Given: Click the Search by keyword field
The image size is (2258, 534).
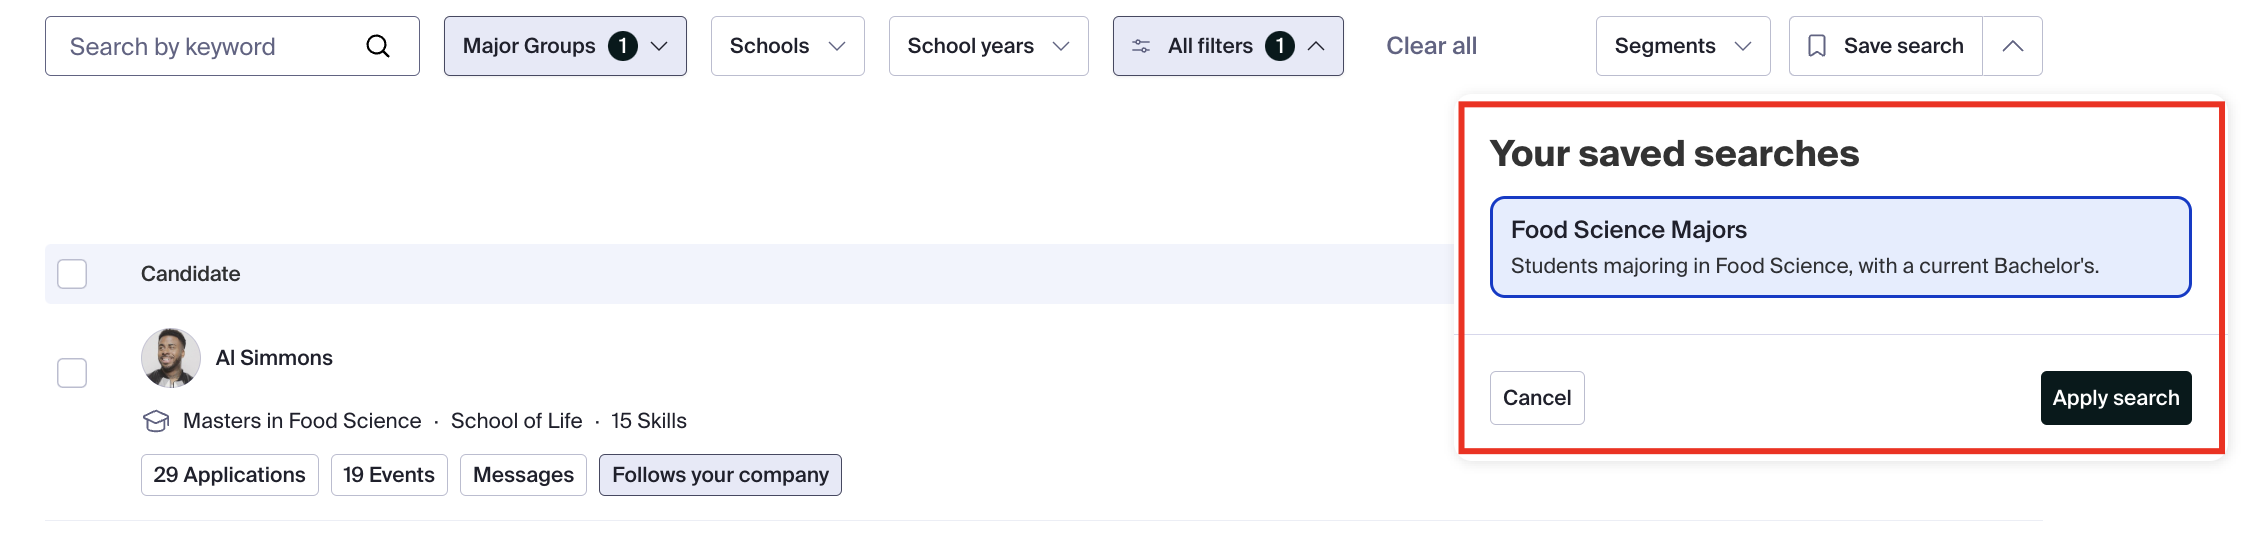Looking at the screenshot, I should point(232,46).
